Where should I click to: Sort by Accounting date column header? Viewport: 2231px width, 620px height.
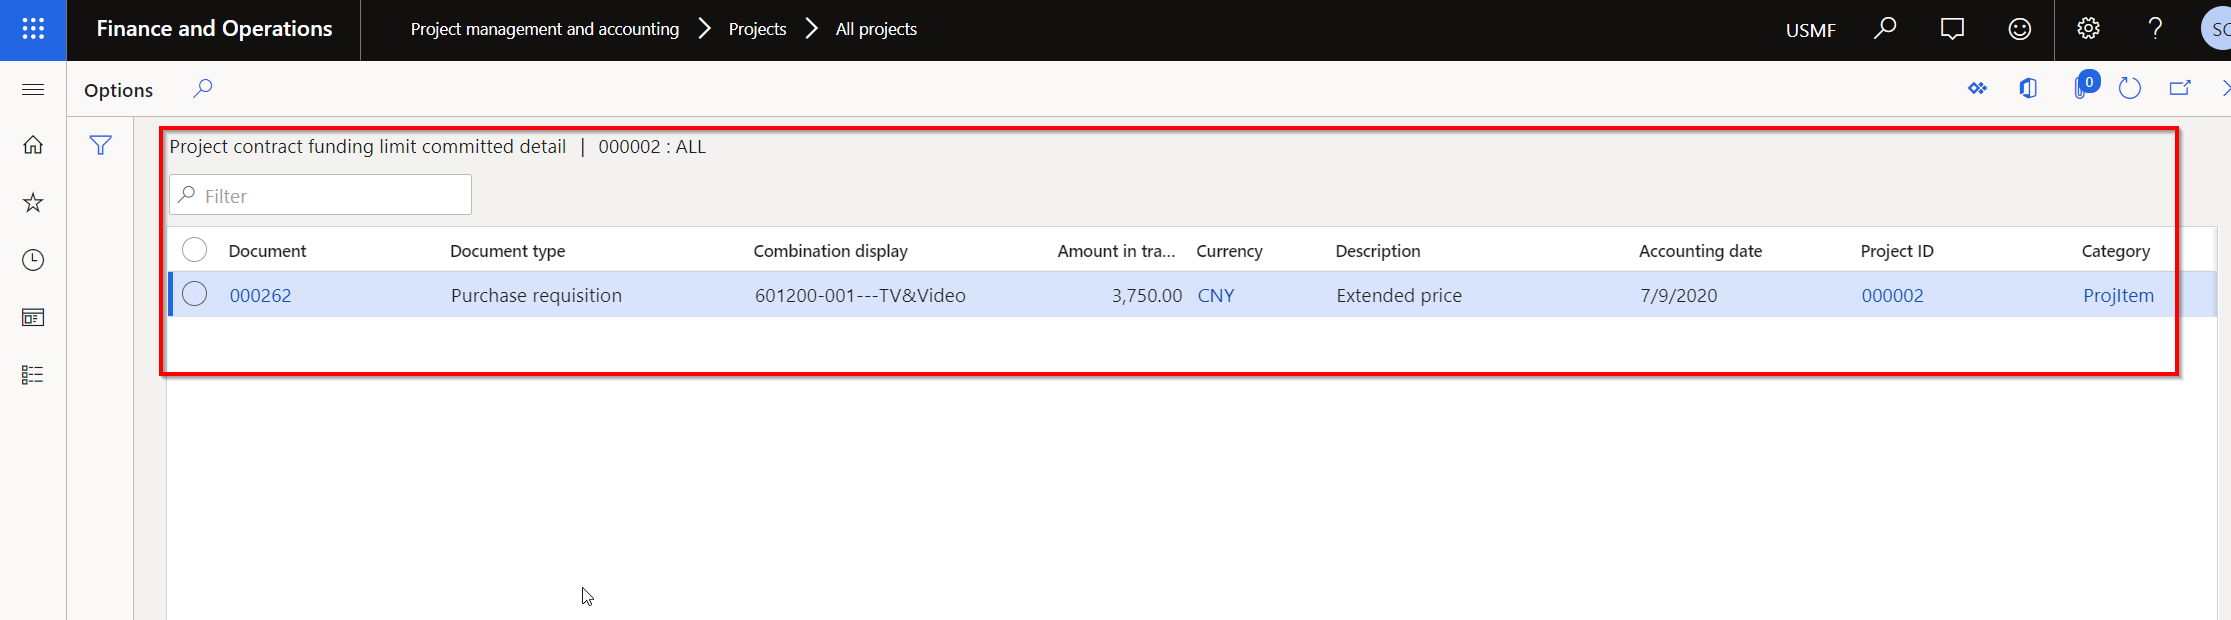[x=1700, y=251]
